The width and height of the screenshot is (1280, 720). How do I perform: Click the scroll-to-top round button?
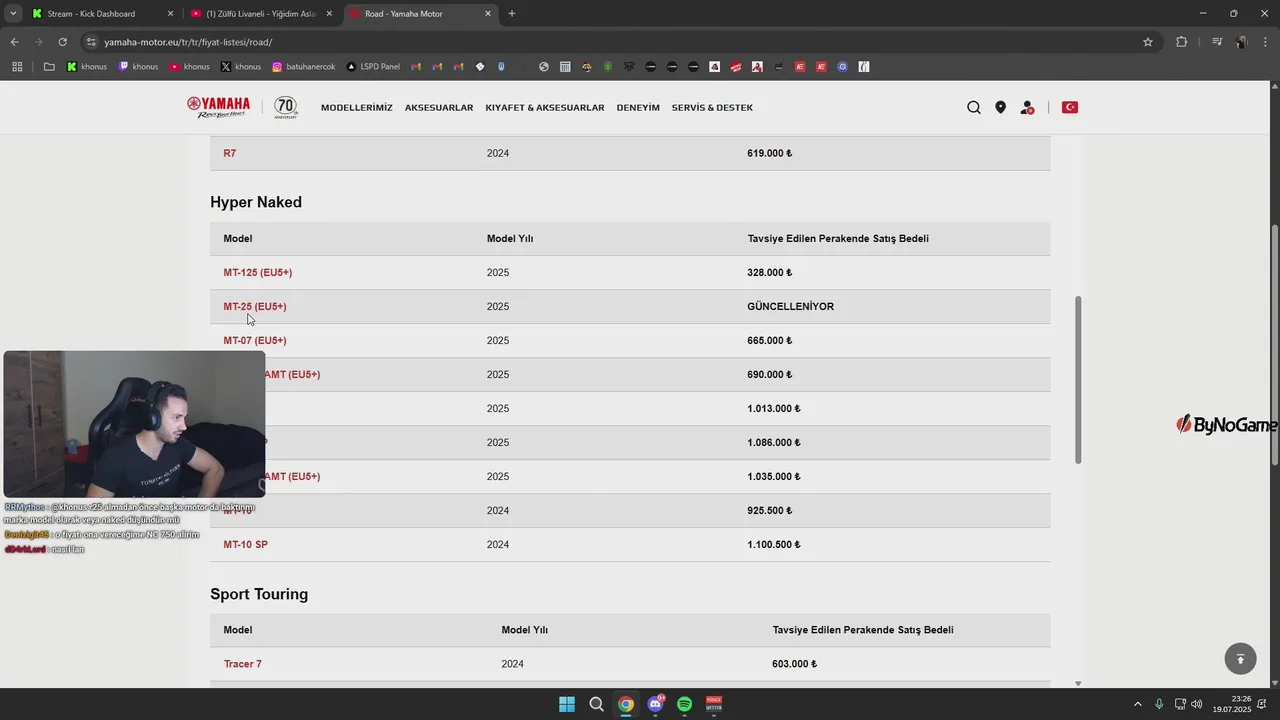coord(1240,658)
